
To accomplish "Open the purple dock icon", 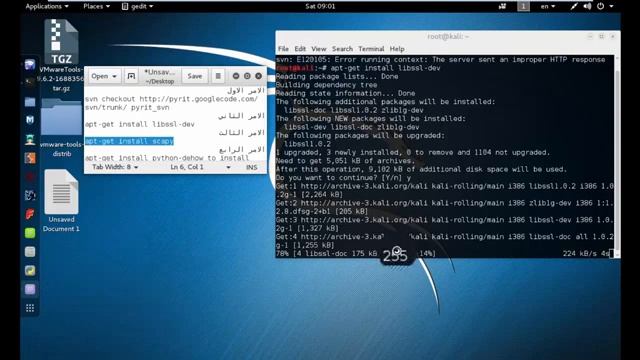I will click(30, 289).
